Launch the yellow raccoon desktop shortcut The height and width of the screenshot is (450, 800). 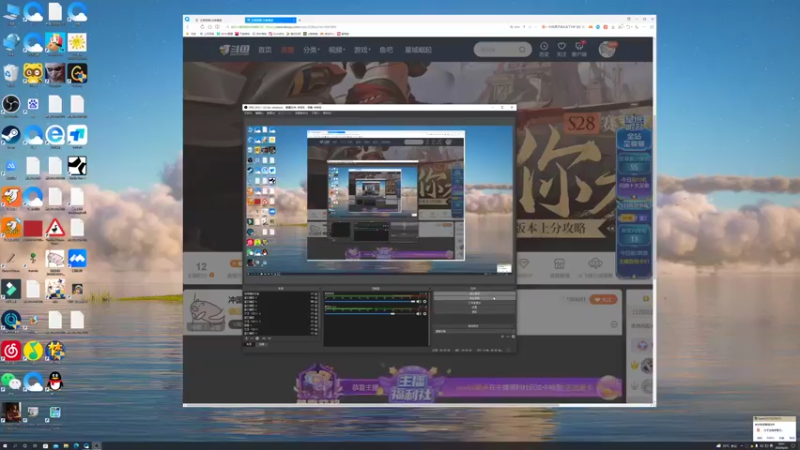point(33,73)
